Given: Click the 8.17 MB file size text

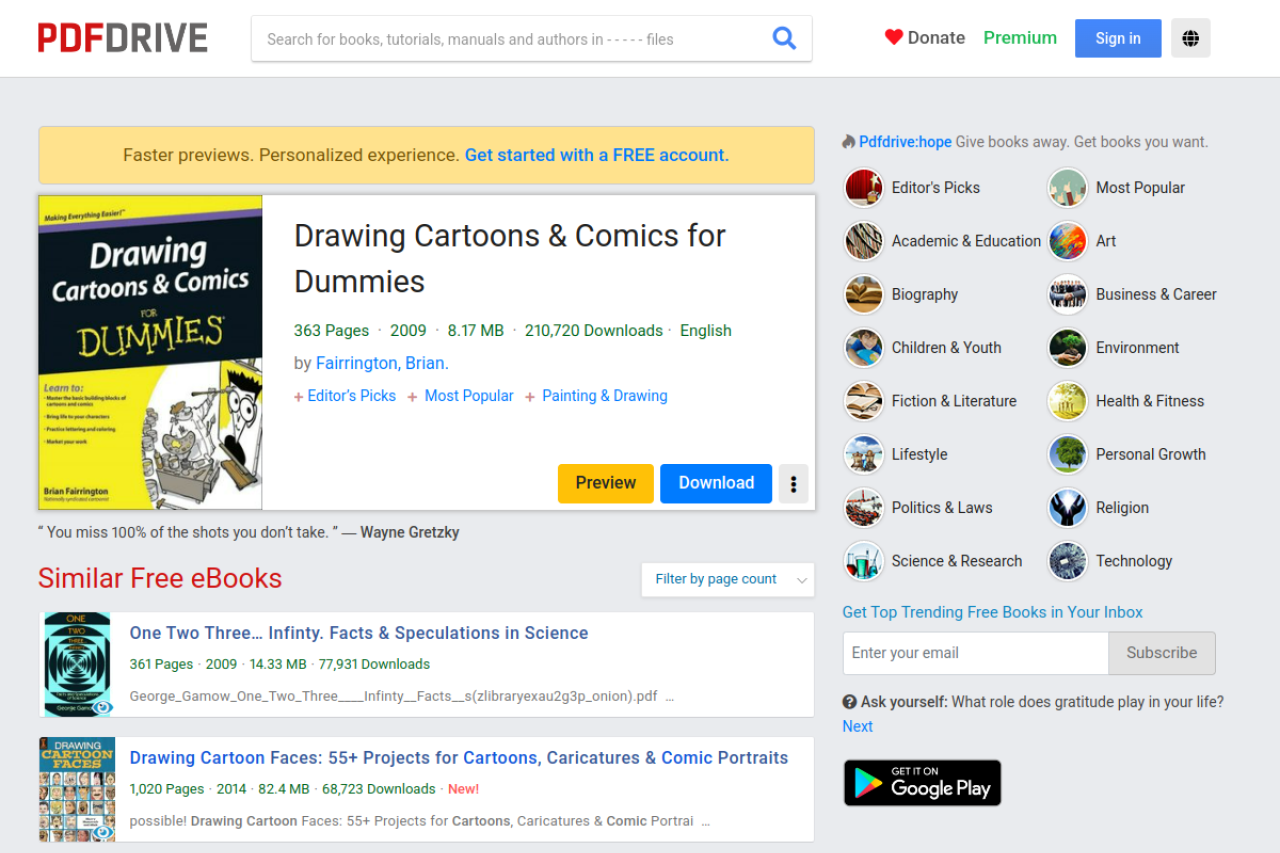Looking at the screenshot, I should point(476,331).
